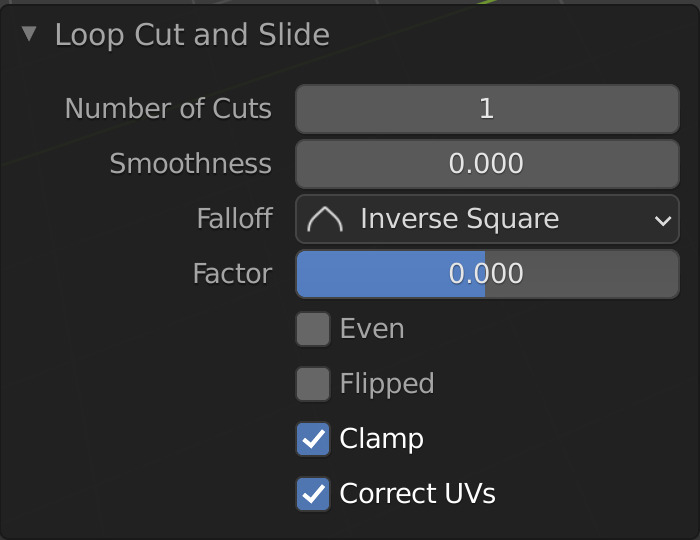Disable the Clamp checkbox

pyautogui.click(x=313, y=439)
